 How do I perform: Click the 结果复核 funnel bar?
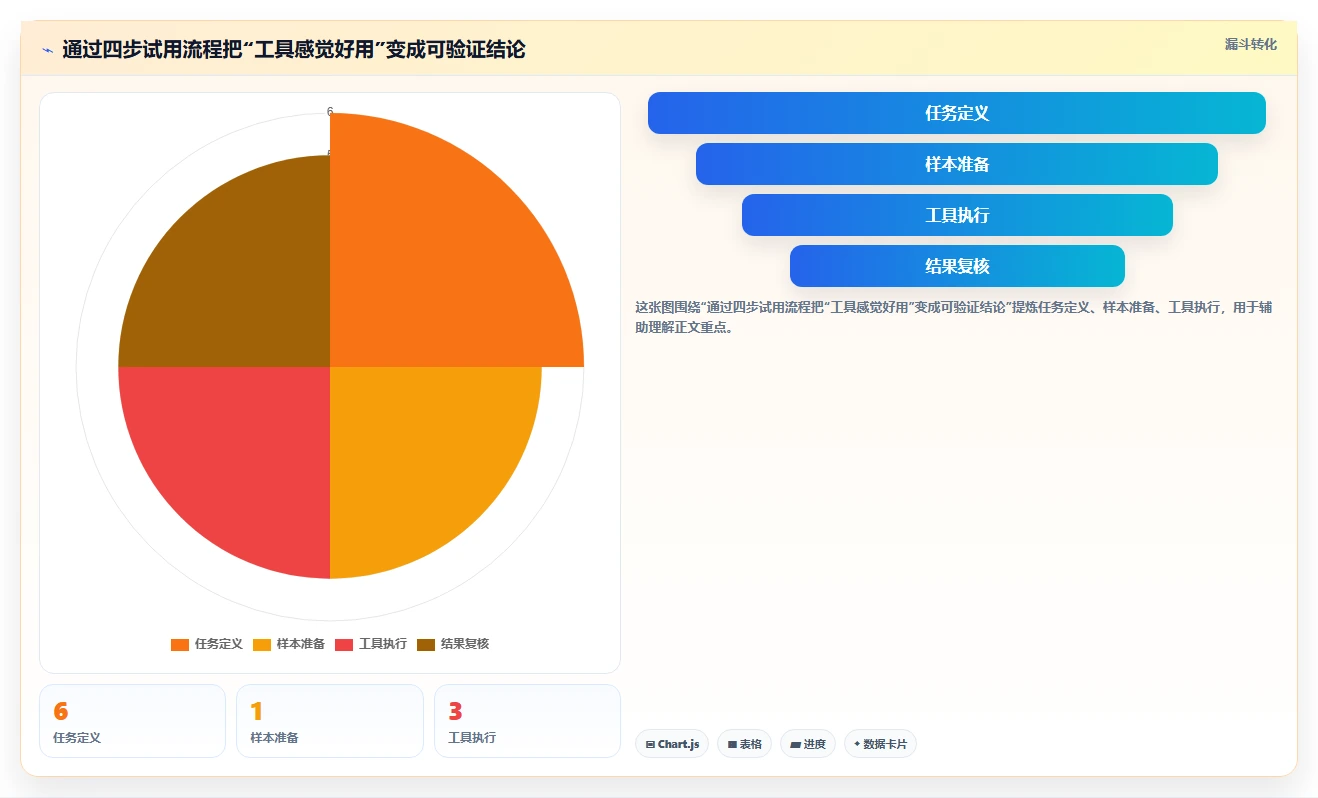click(x=956, y=266)
